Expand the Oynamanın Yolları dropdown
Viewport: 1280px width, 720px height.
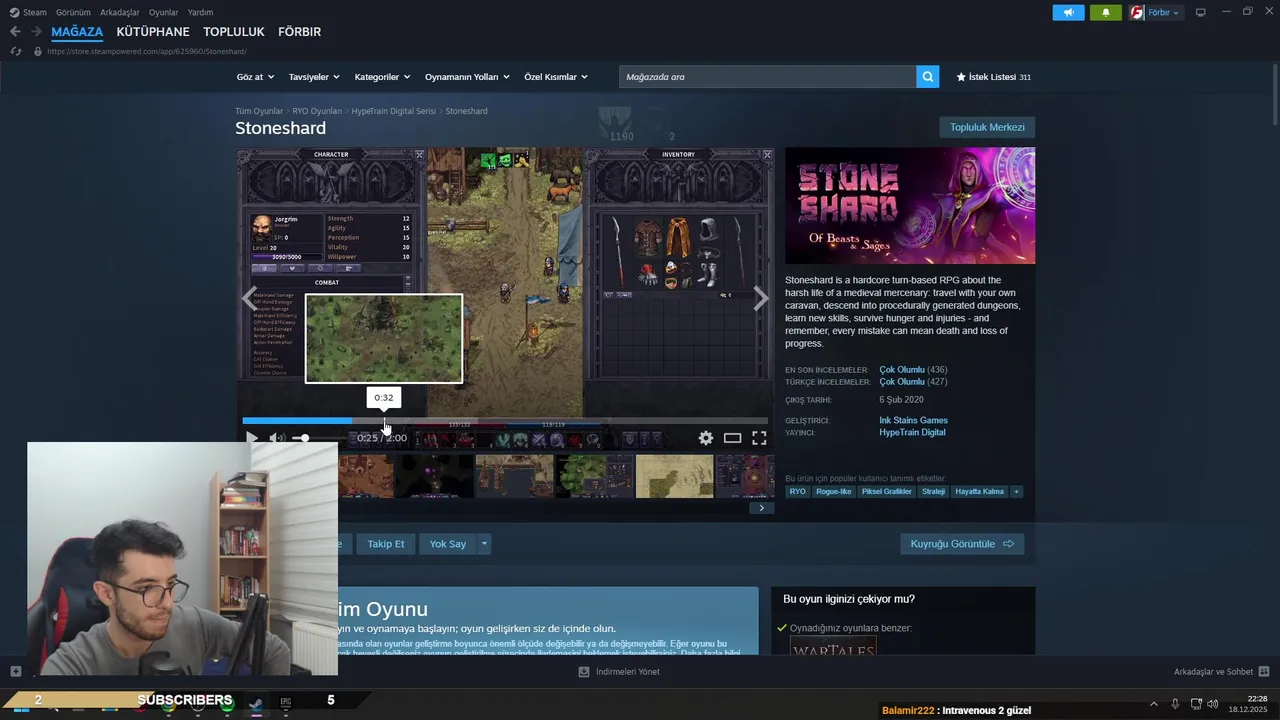coord(467,77)
